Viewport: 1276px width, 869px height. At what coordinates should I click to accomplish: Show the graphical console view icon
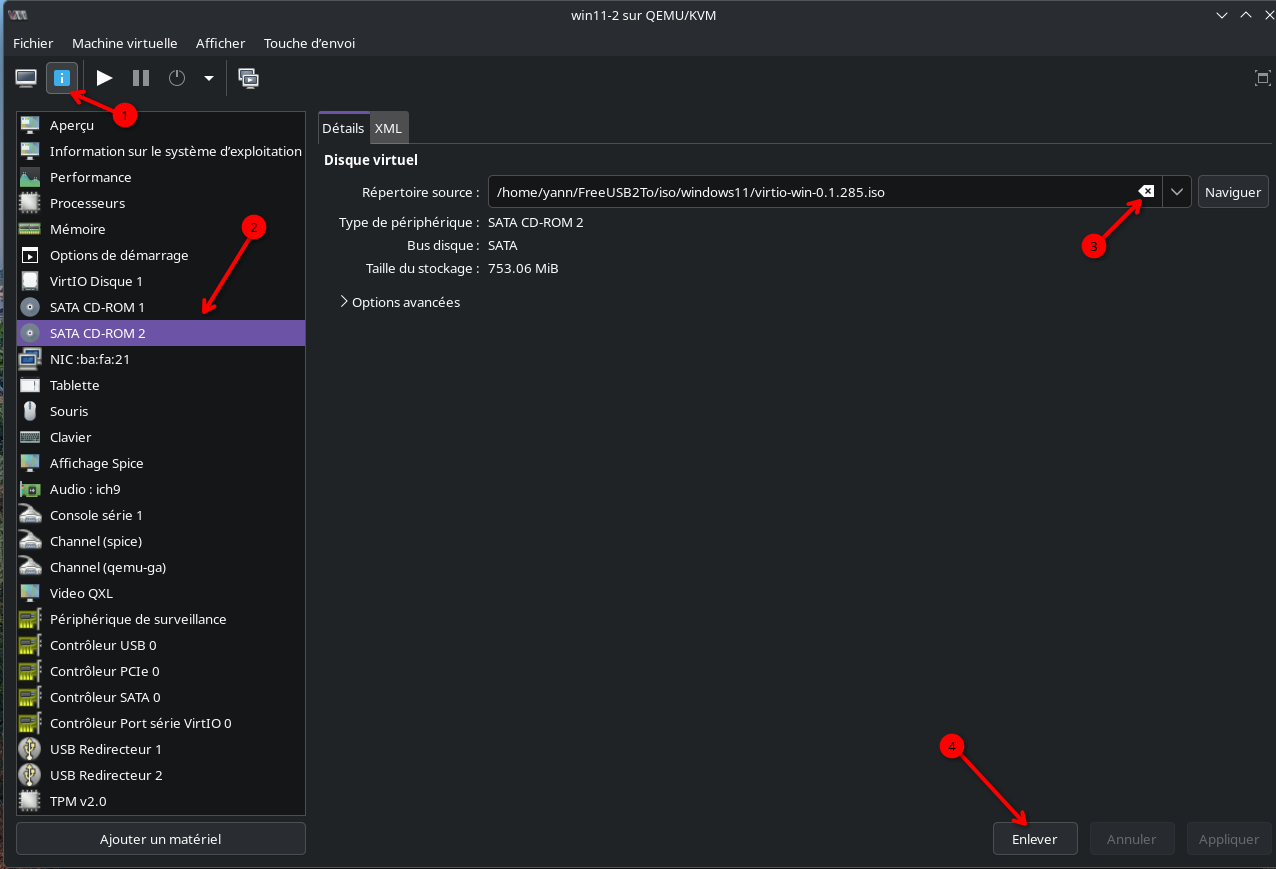(26, 78)
